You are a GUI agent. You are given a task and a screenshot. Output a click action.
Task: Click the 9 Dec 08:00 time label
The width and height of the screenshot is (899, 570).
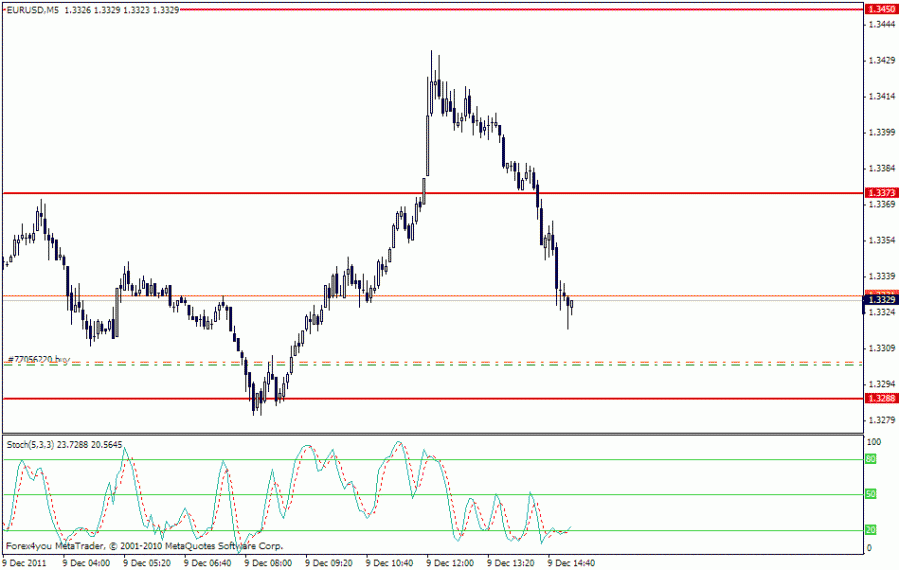coord(268,563)
